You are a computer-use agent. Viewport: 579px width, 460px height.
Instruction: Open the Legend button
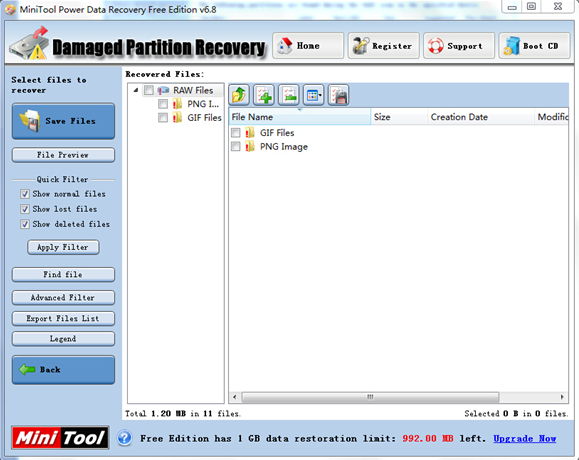click(63, 339)
